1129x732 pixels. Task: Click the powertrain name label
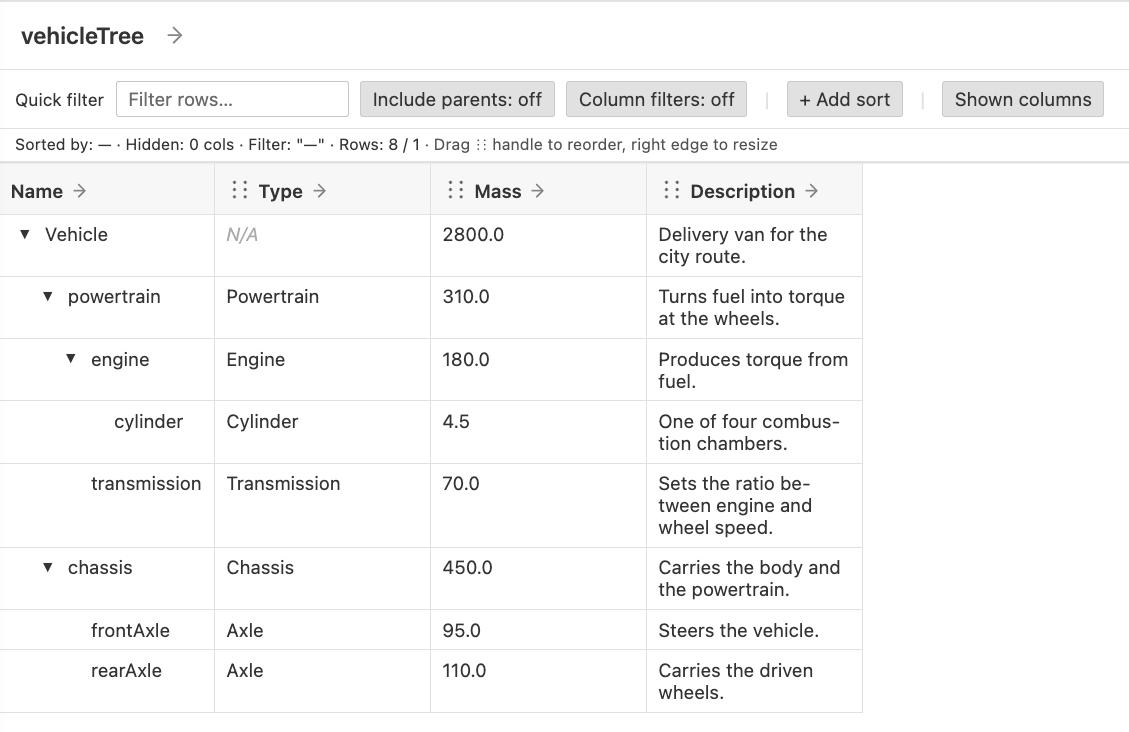[114, 297]
